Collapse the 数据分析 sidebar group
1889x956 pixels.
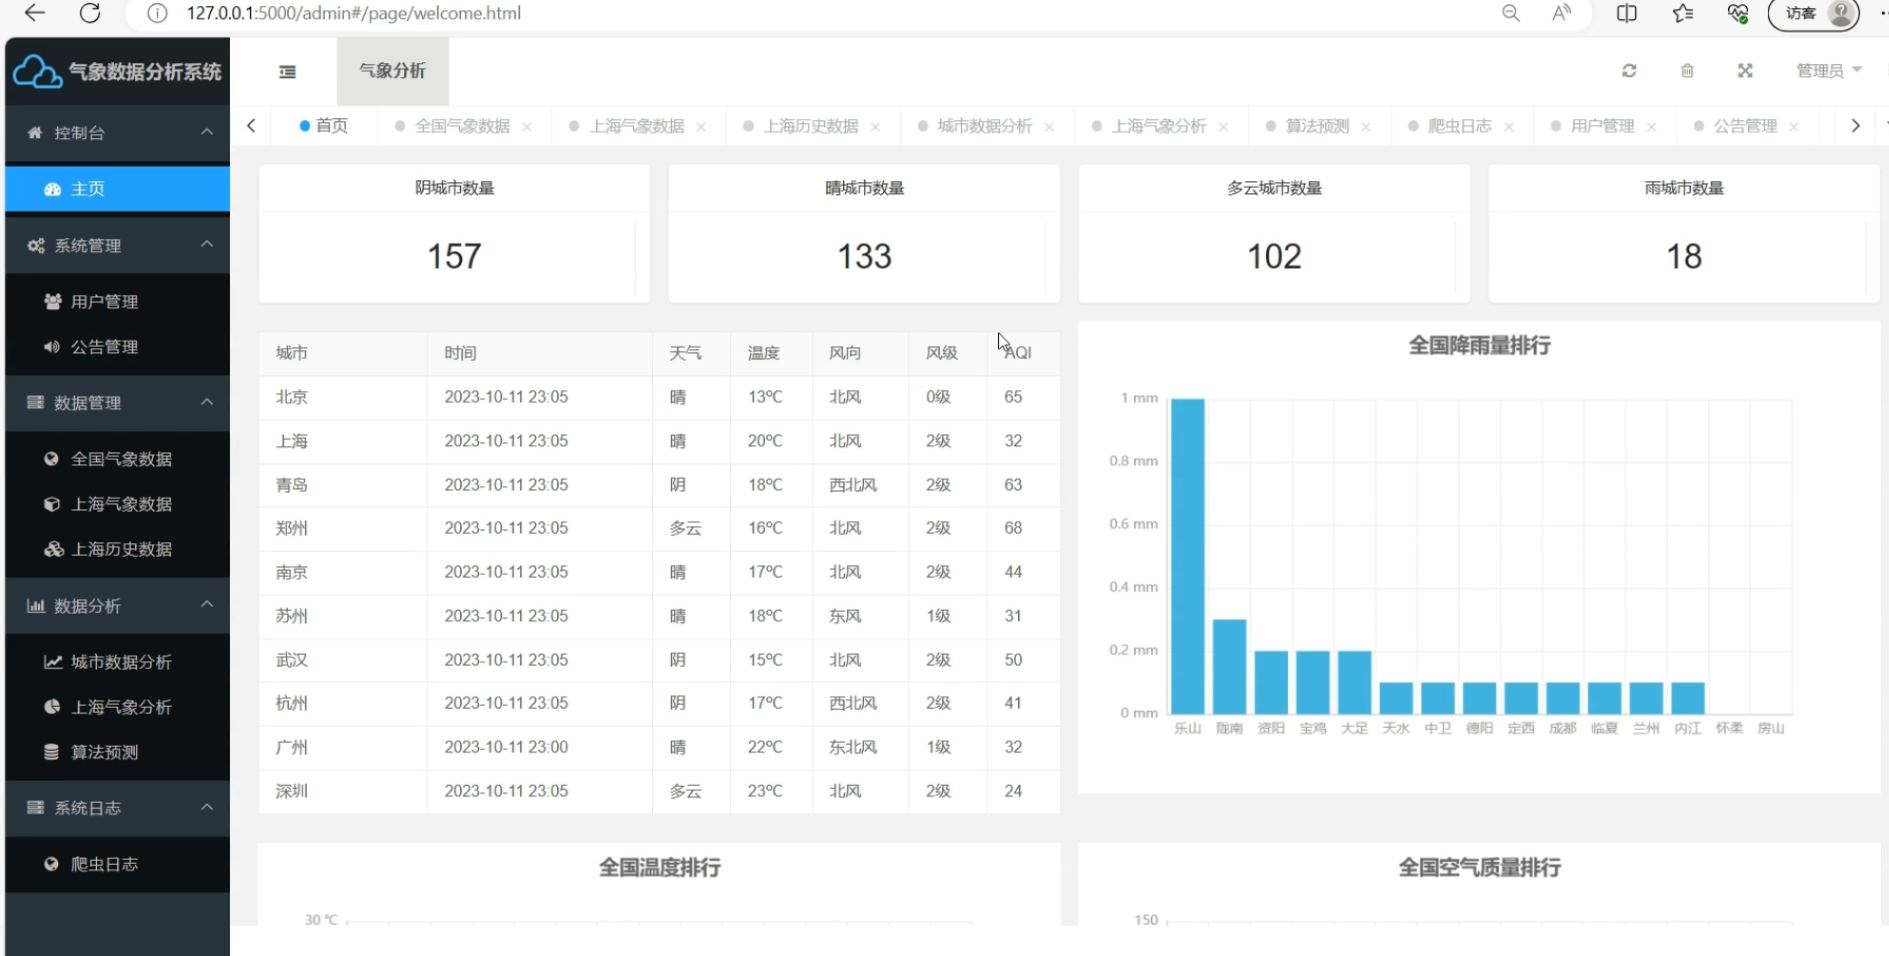(x=117, y=606)
